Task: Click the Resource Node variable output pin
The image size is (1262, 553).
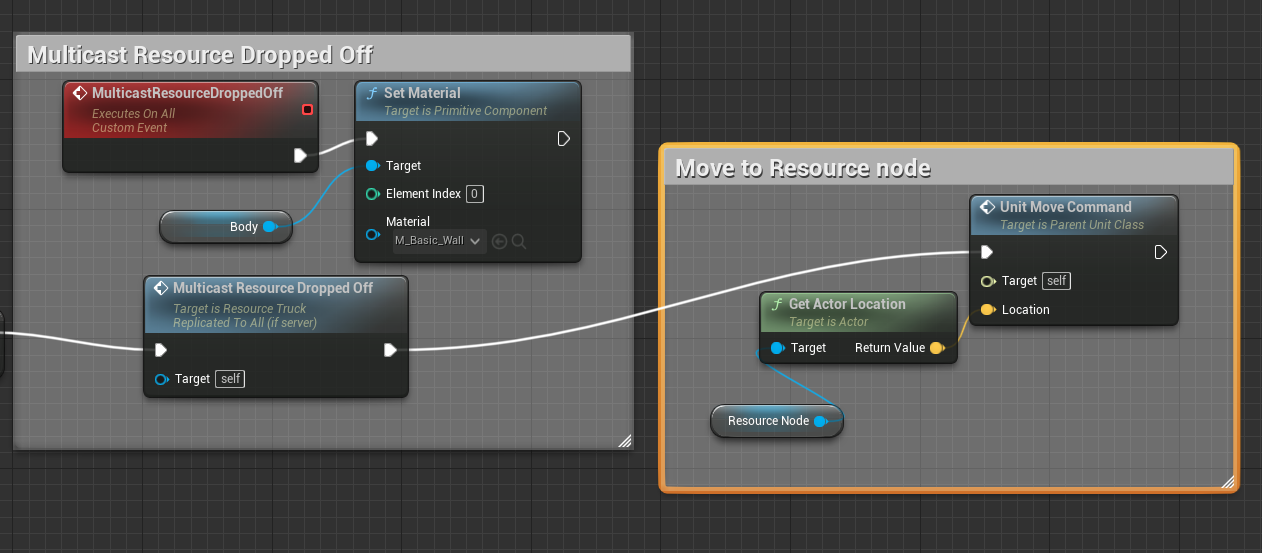Action: 821,421
